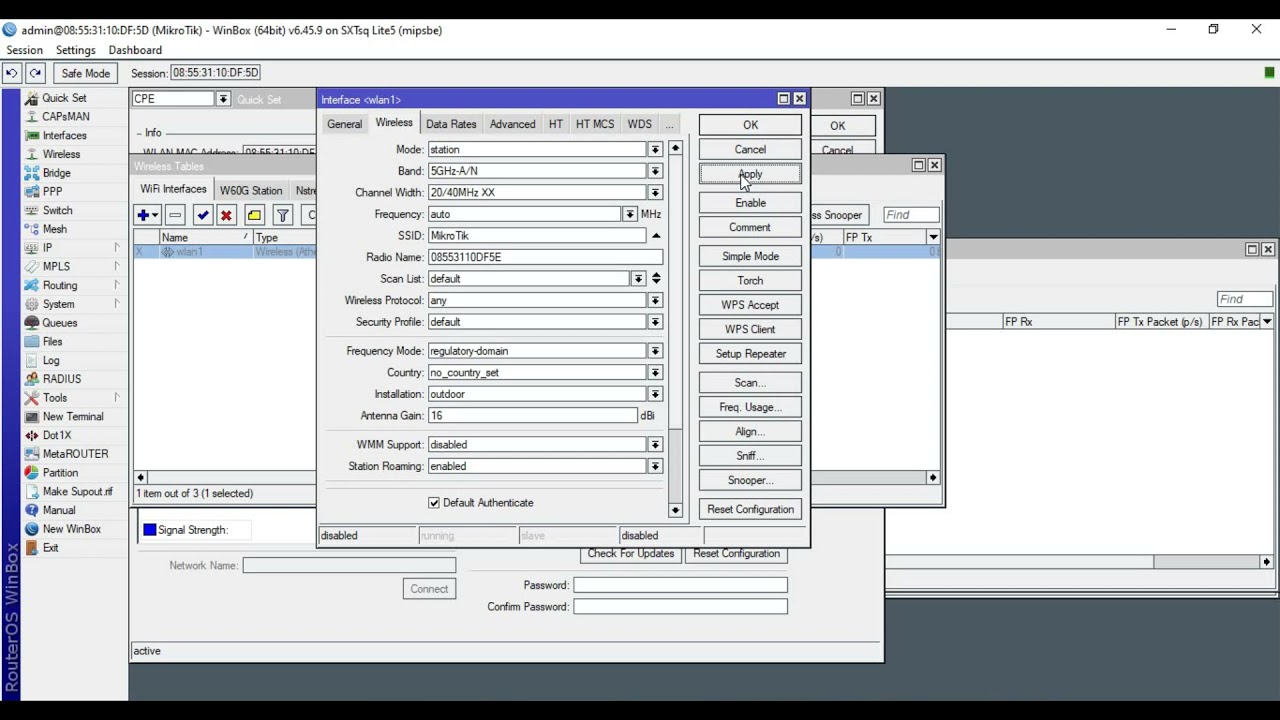This screenshot has height=720, width=1280.
Task: Click Exit in the sidebar
Action: 50,548
